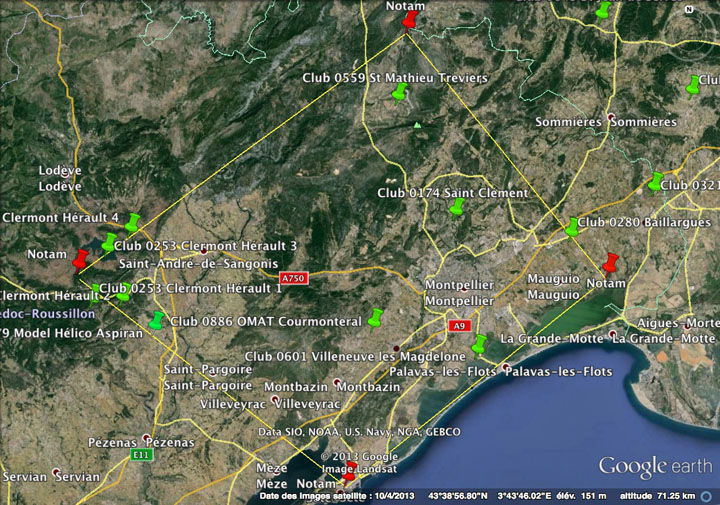Select the green Clermont Herault 4 pushpin
The image size is (720, 505).
pos(132,222)
